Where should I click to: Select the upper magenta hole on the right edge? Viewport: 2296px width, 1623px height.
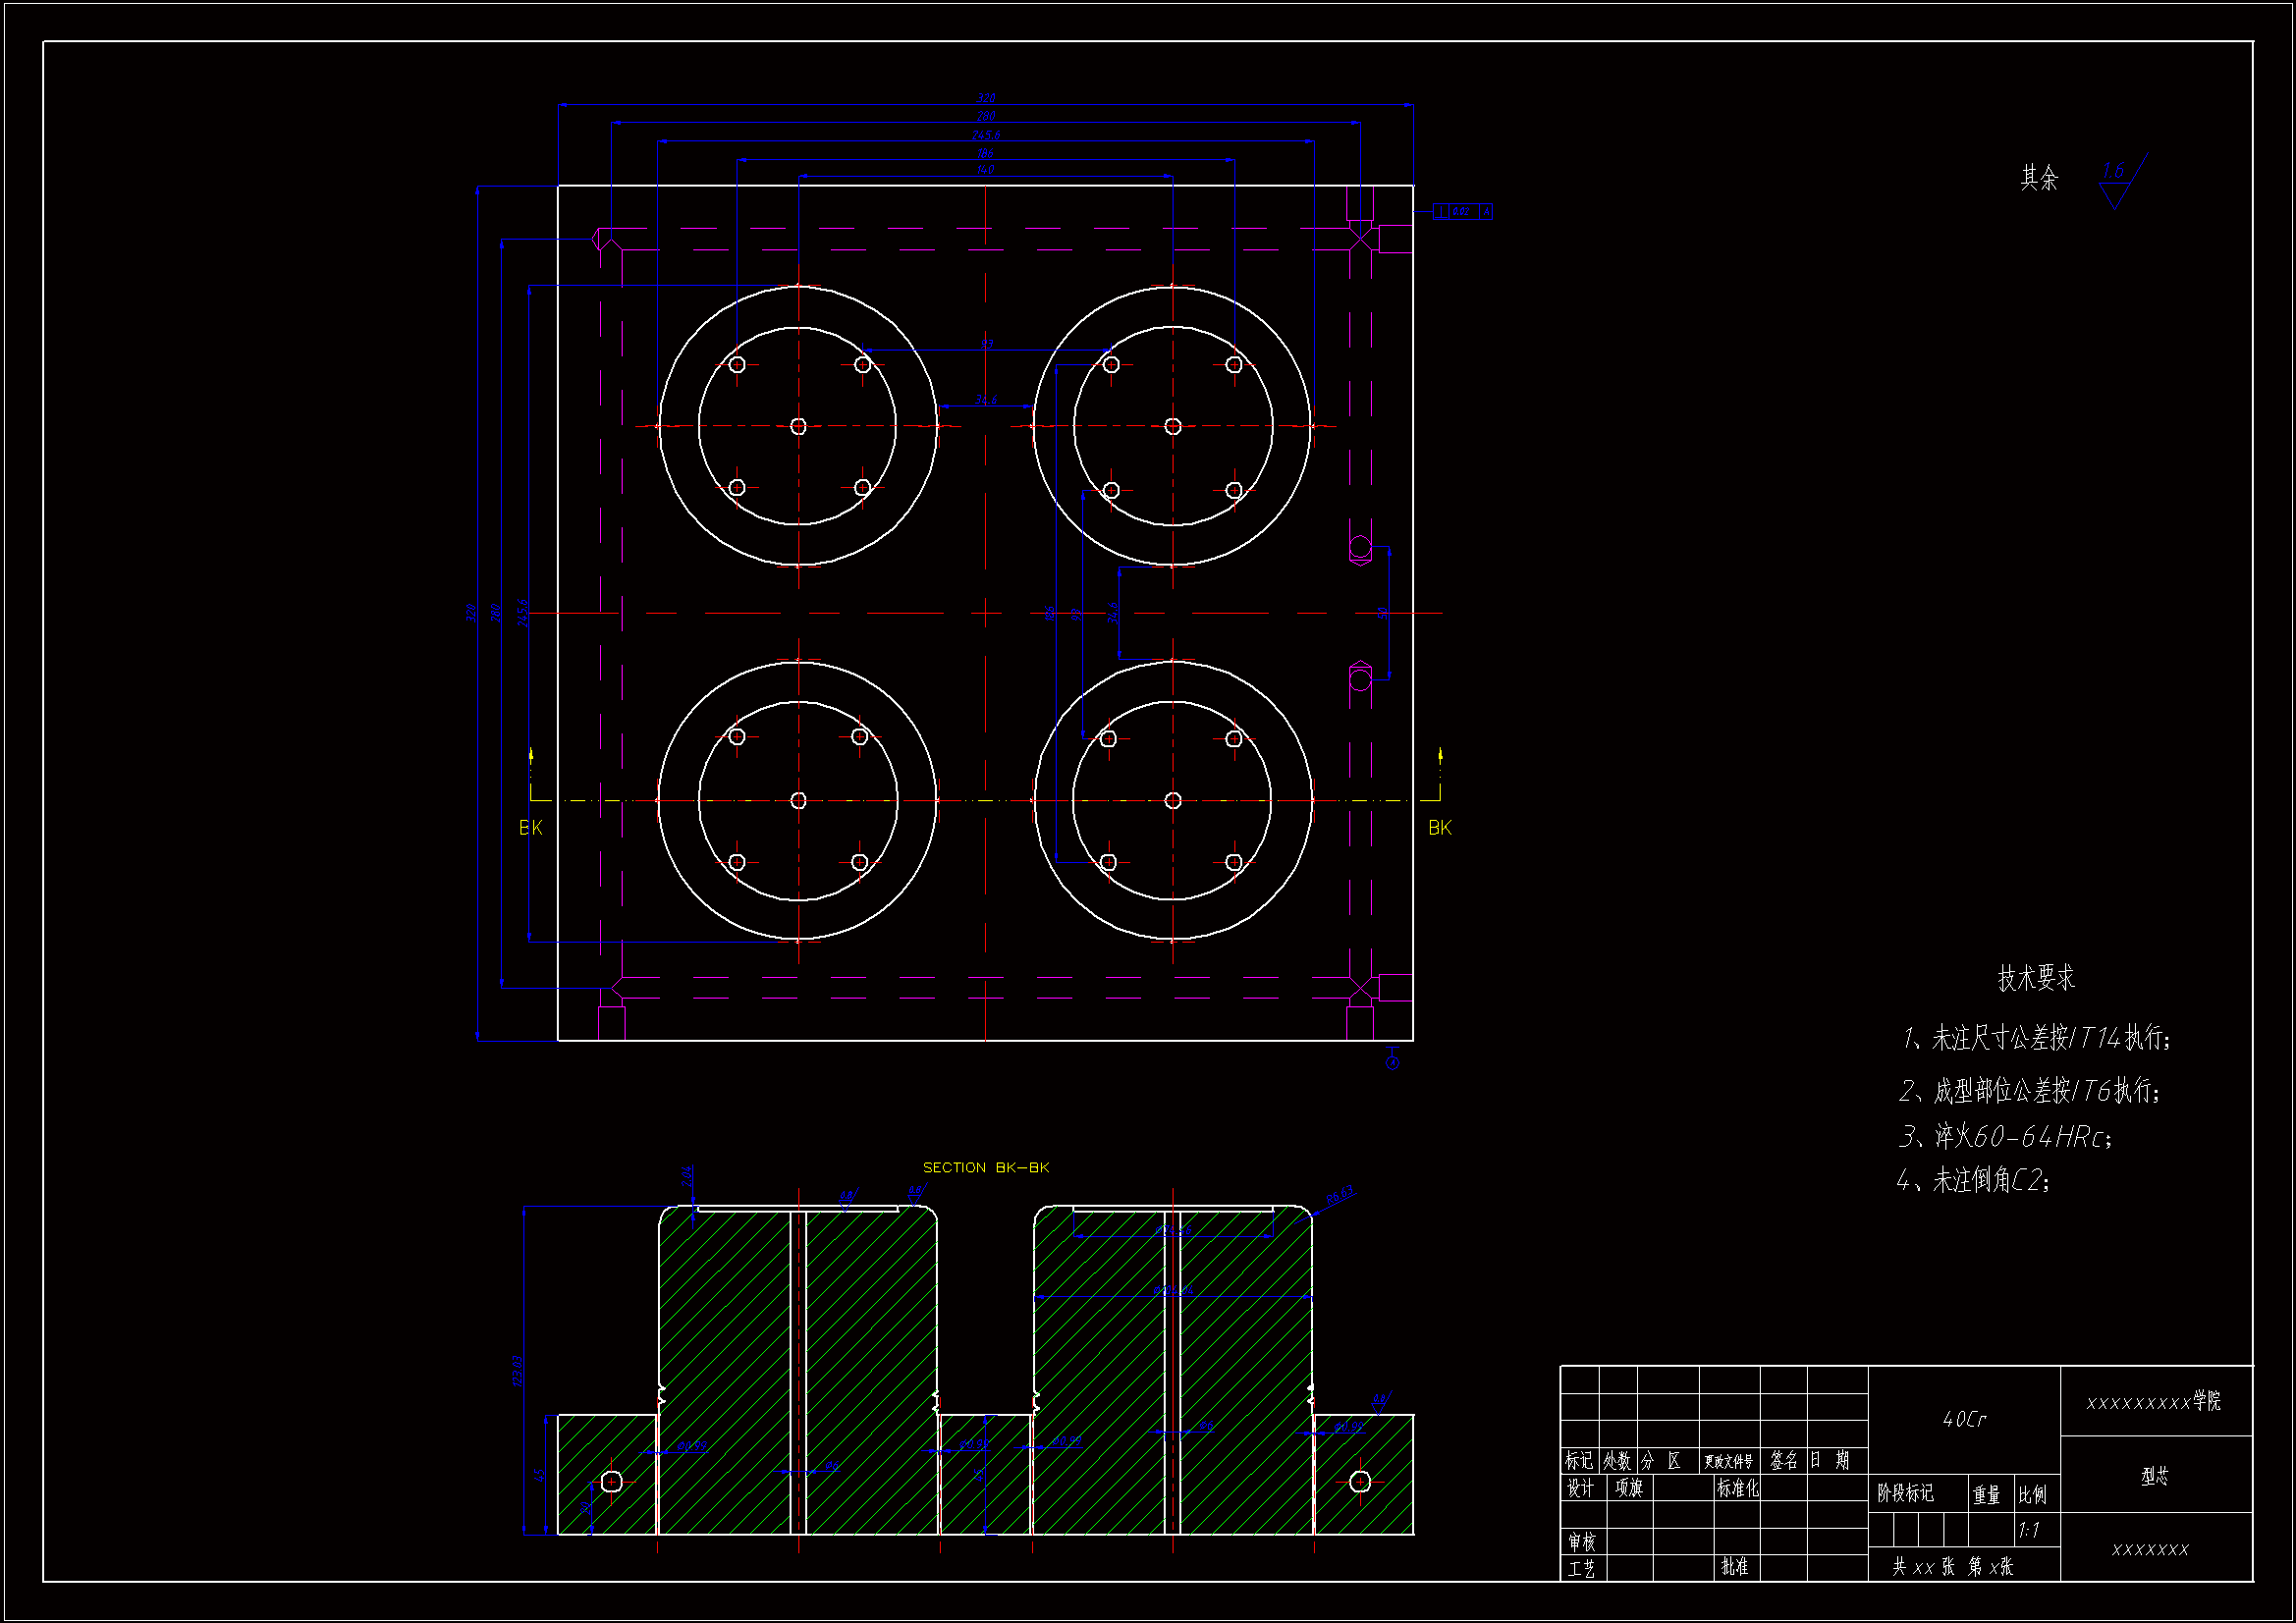click(x=1360, y=548)
